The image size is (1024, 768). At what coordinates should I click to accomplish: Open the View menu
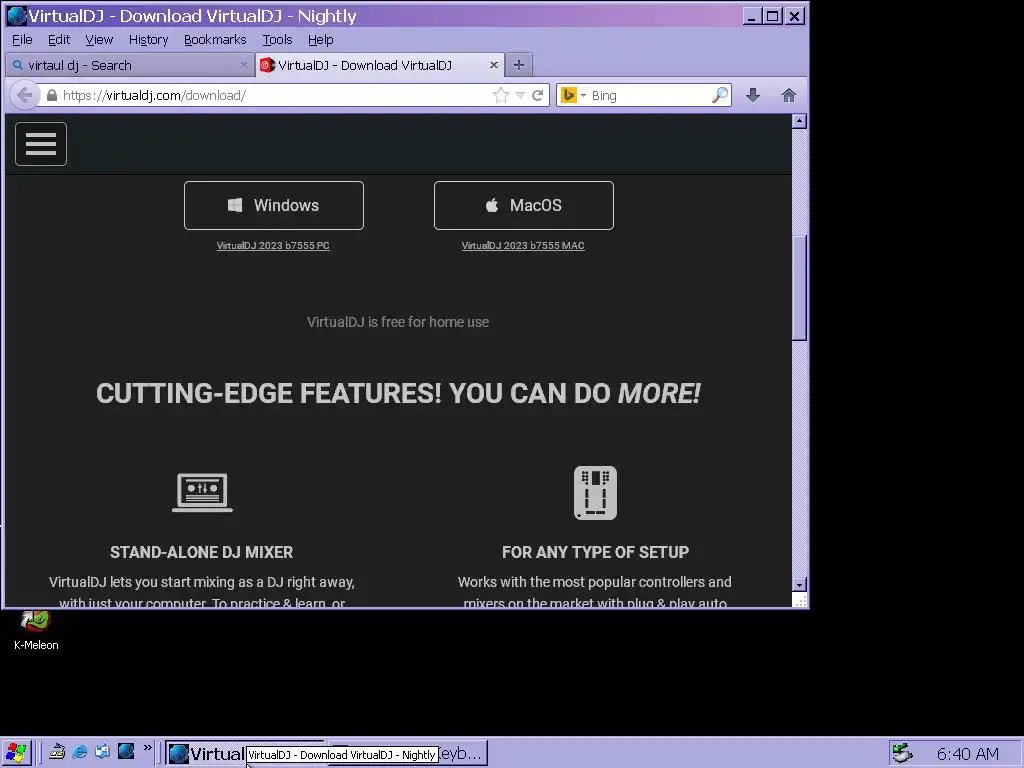[99, 40]
